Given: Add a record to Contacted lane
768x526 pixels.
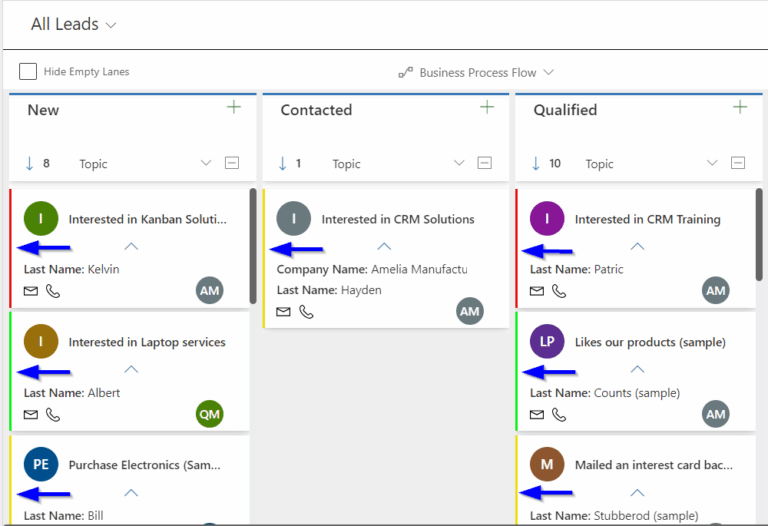Looking at the screenshot, I should [x=487, y=107].
